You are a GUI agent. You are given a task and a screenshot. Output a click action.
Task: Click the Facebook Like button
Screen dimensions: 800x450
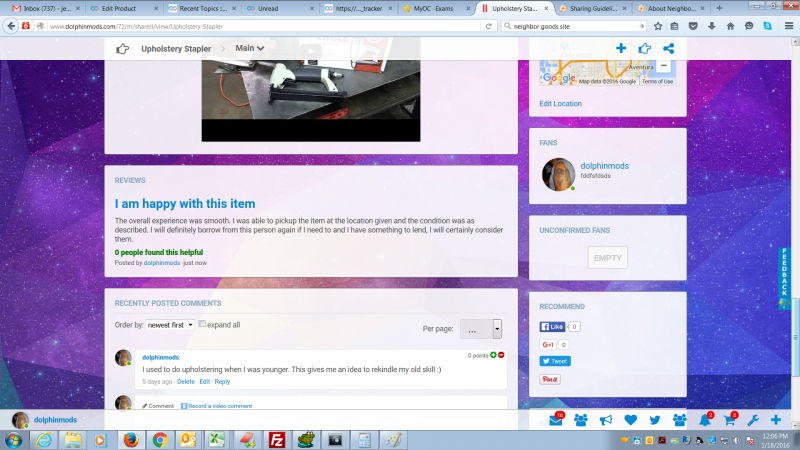(x=553, y=327)
